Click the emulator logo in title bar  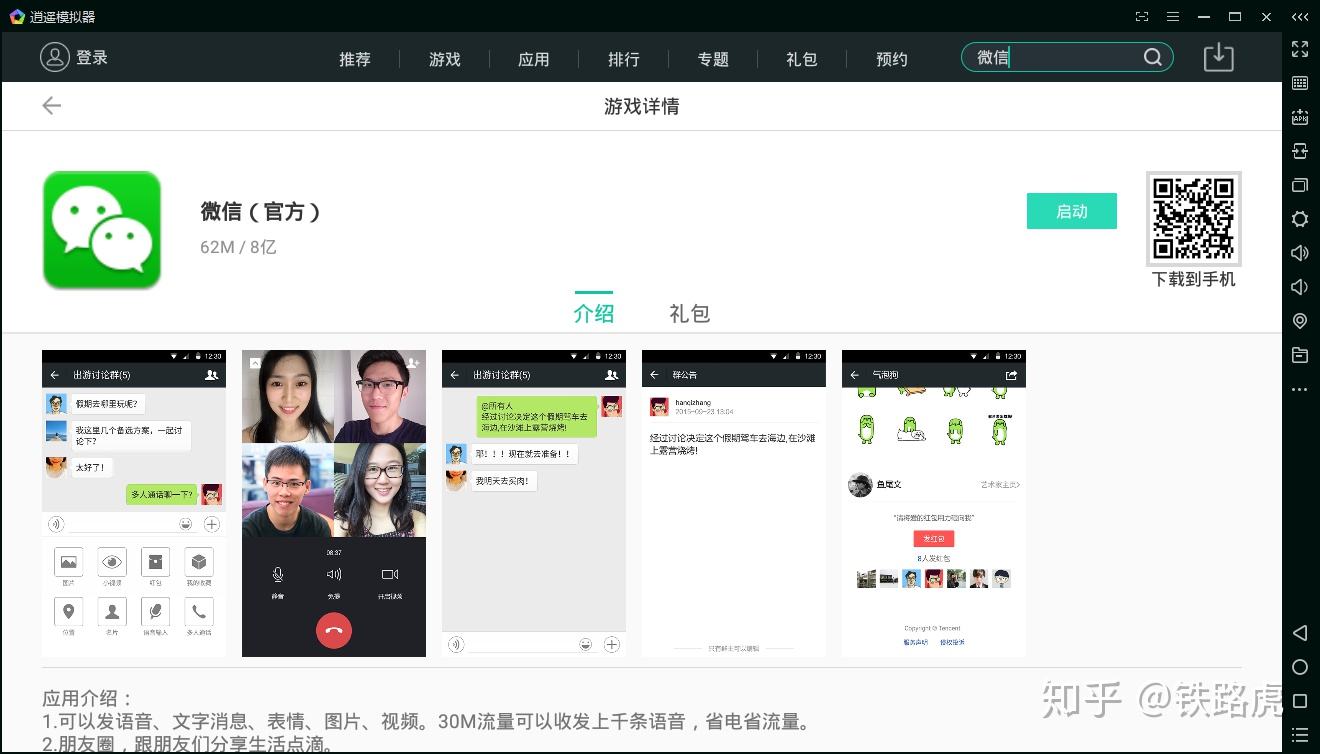point(16,17)
